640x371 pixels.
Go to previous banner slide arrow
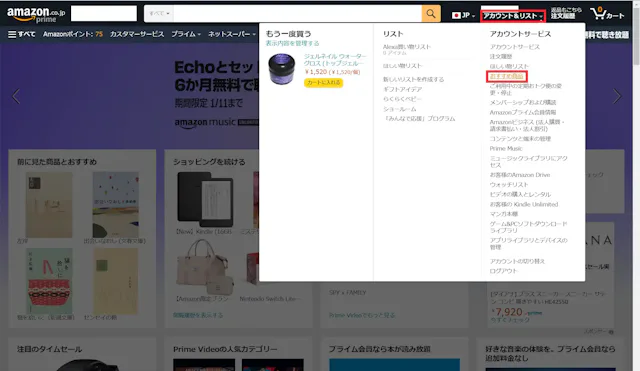[x=16, y=96]
